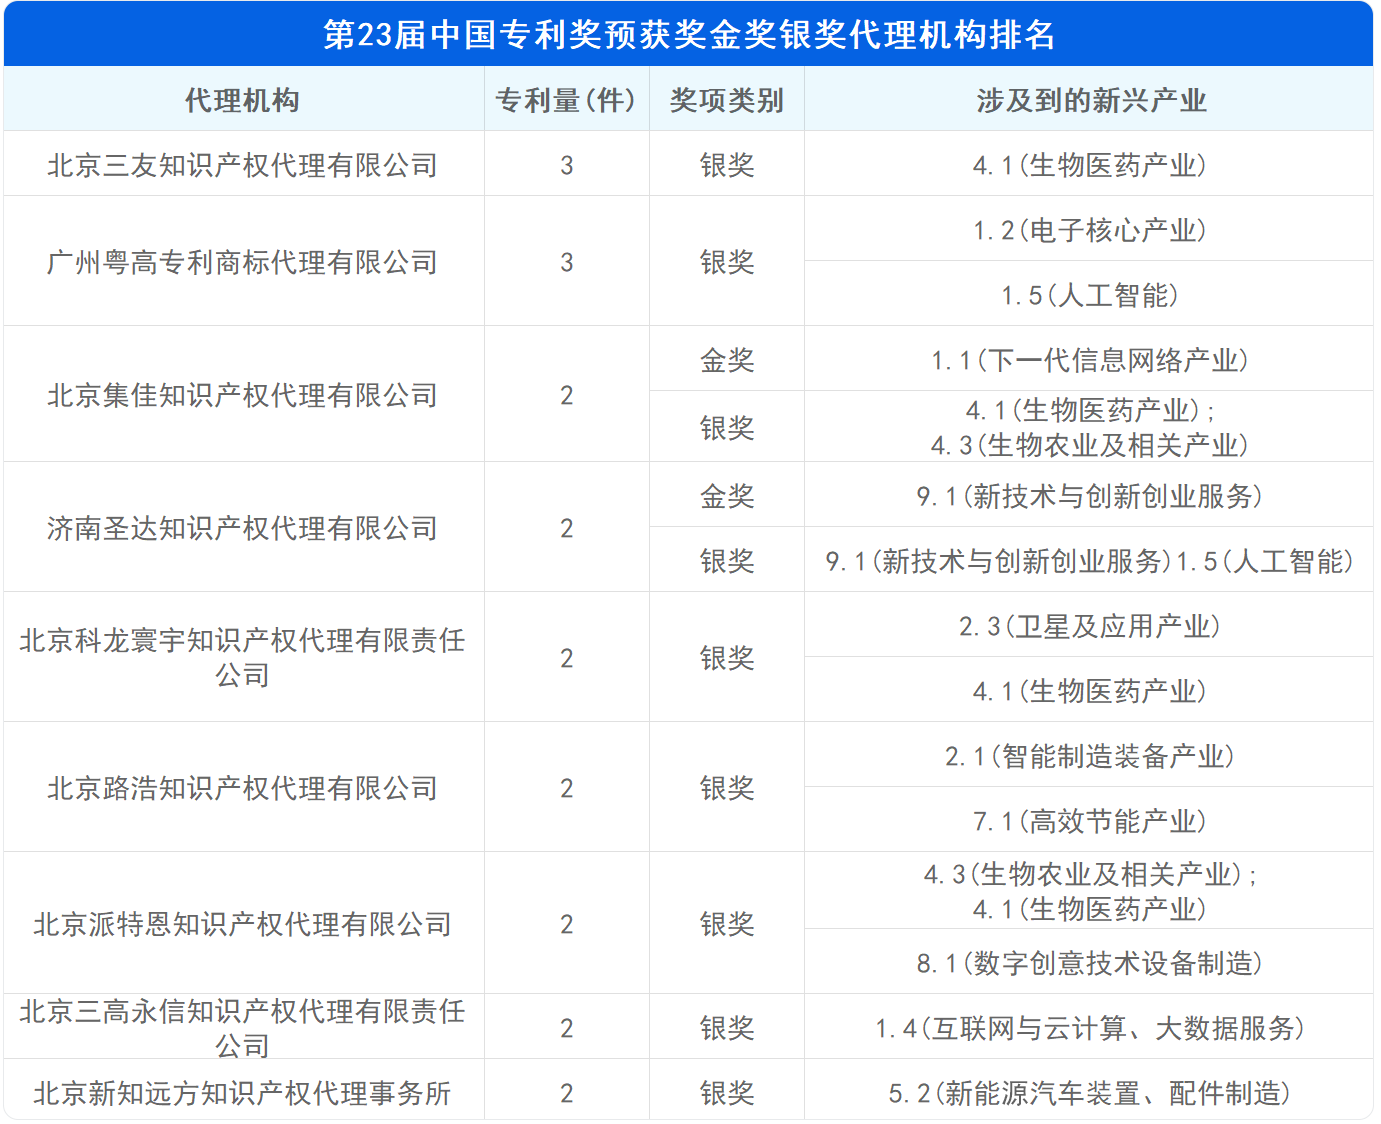The image size is (1381, 1124).
Task: Select the 1.2(电子核心产业) cell
Action: 1089,229
